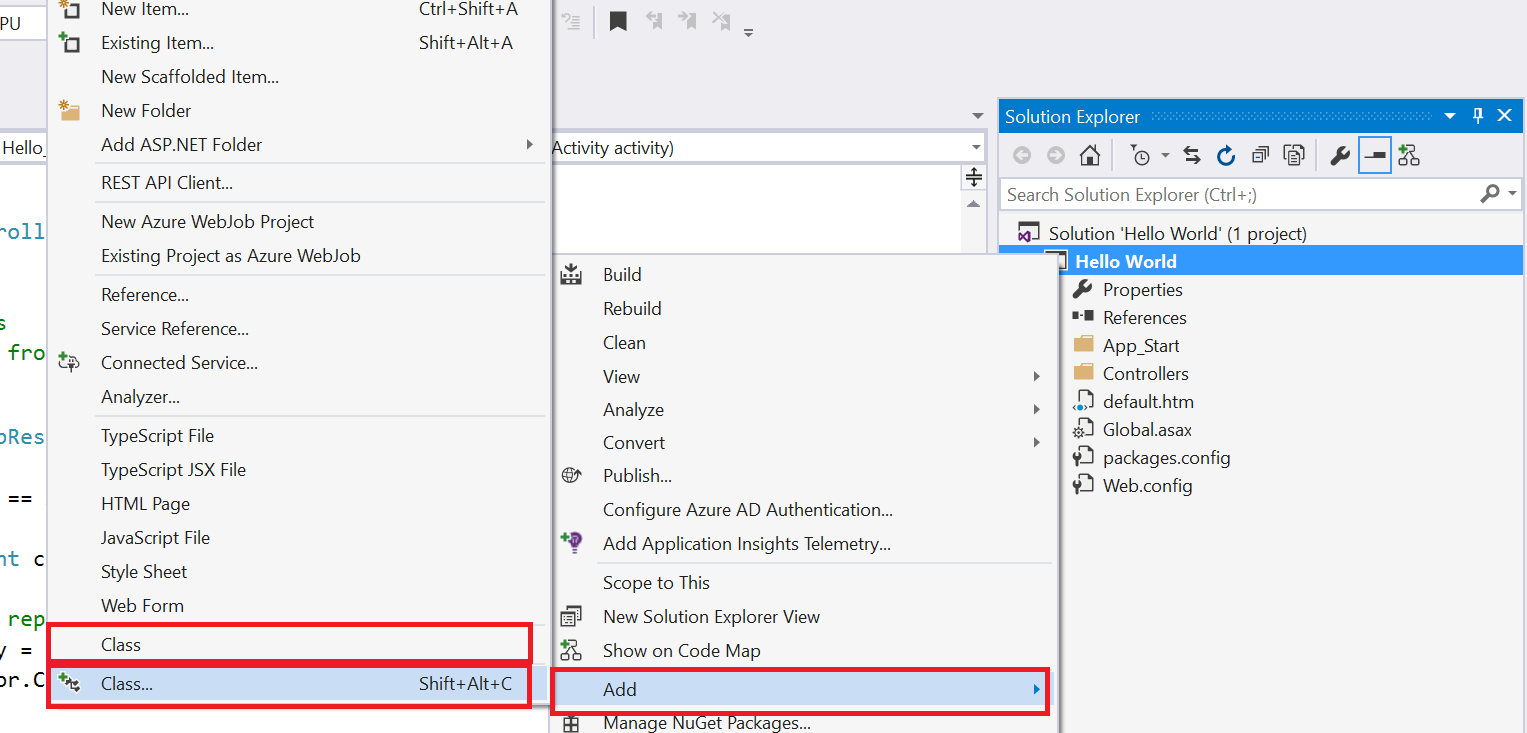The height and width of the screenshot is (733, 1527).
Task: Open Properties via the wrench toolbar icon
Action: tap(1340, 156)
